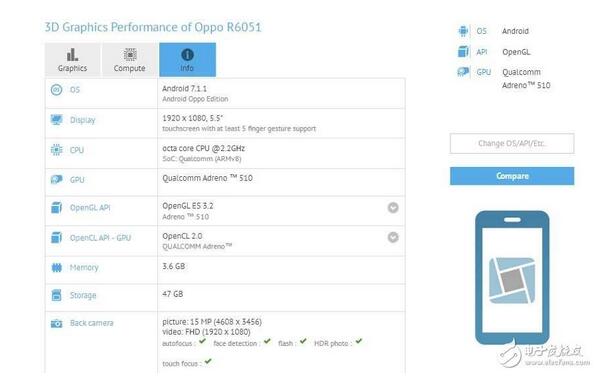Expand the OpenCL 2.0 details
The height and width of the screenshot is (381, 603).
393,237
